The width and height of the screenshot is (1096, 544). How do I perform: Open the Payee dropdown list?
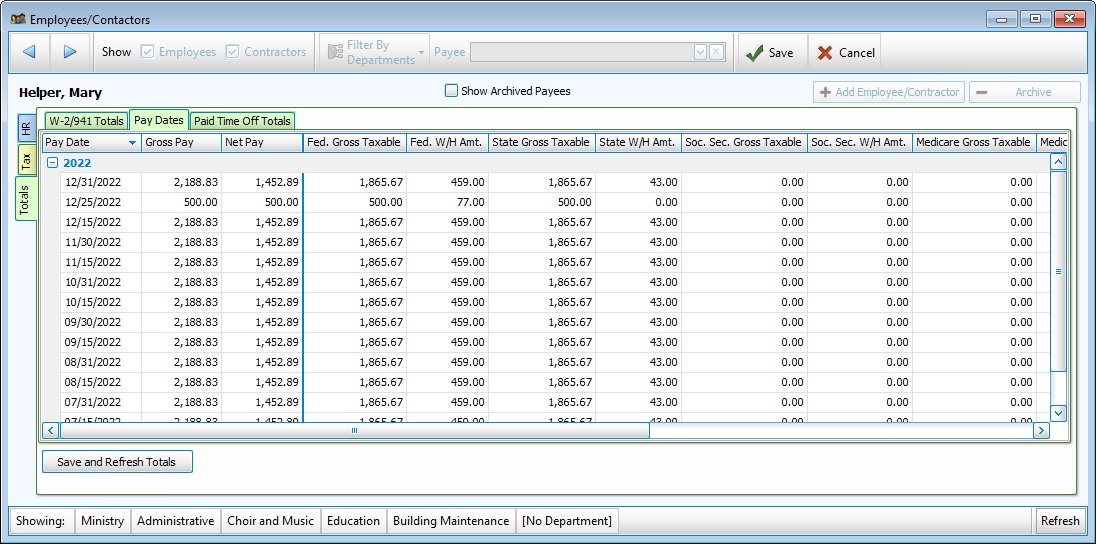[x=700, y=52]
